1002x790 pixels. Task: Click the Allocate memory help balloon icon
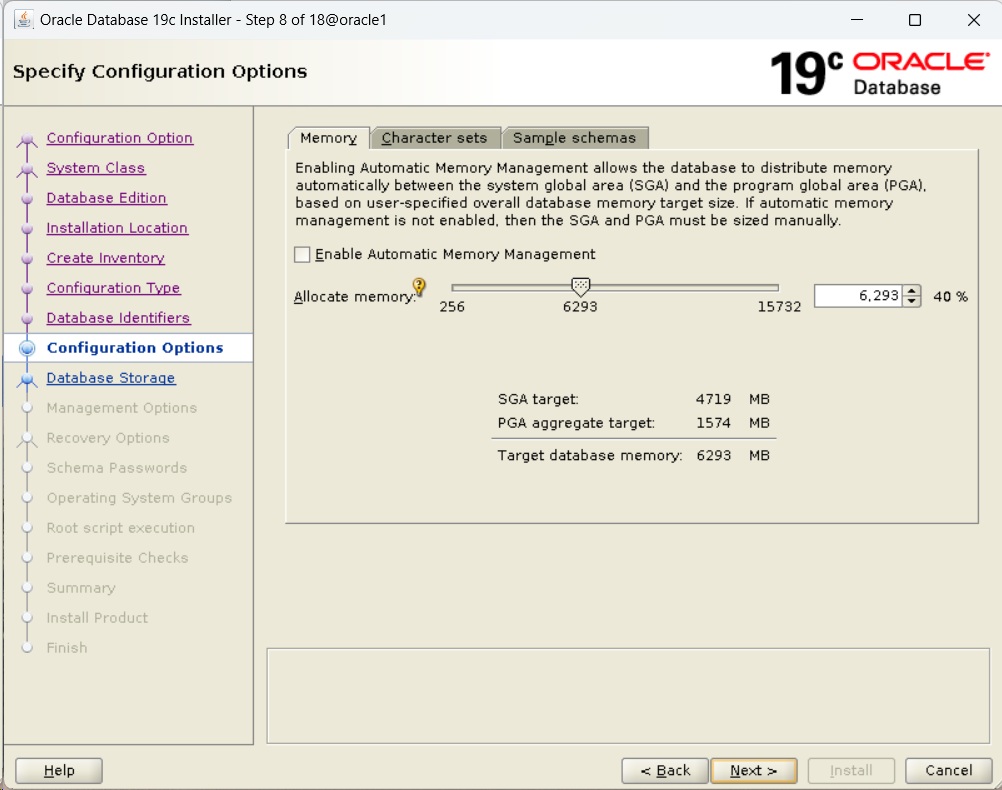pos(418,288)
